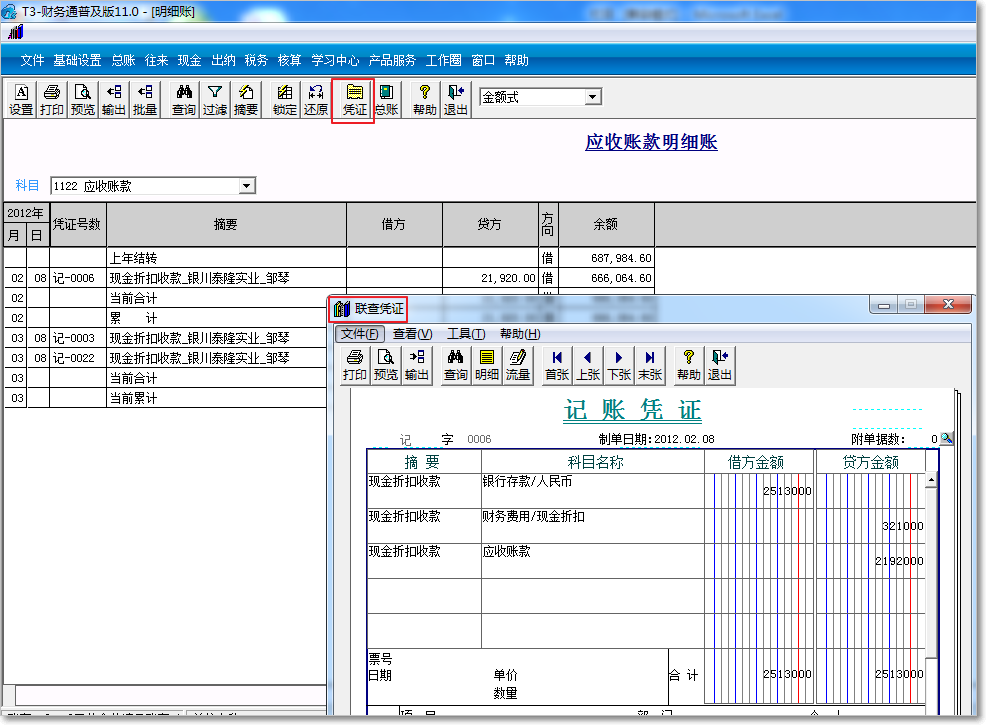986x725 pixels.
Task: Click the magnifier next to 附单据数
Action: [944, 438]
